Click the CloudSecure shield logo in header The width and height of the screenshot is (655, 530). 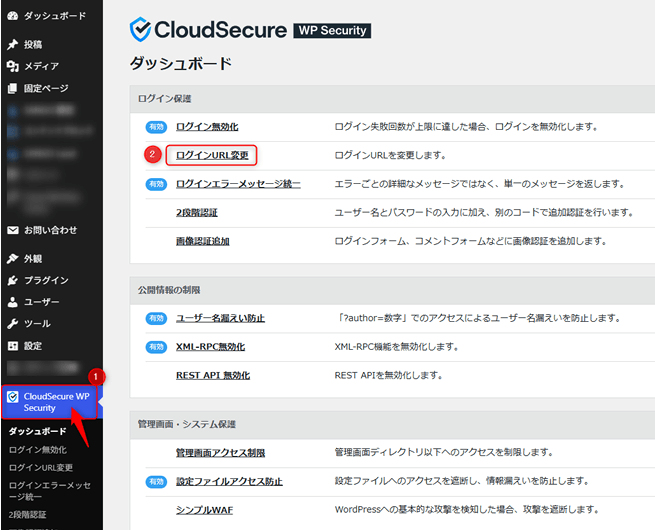(140, 29)
